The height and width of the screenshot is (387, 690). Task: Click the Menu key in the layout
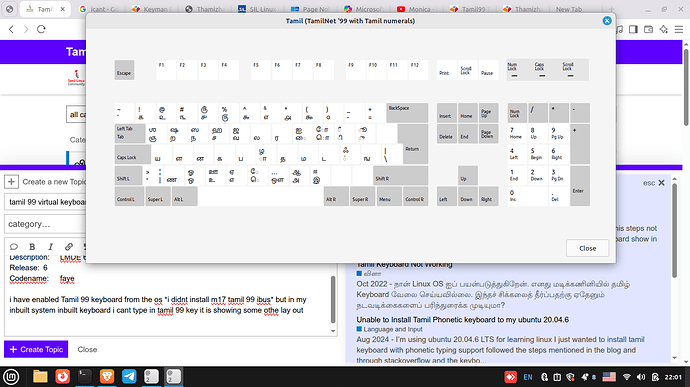[389, 196]
